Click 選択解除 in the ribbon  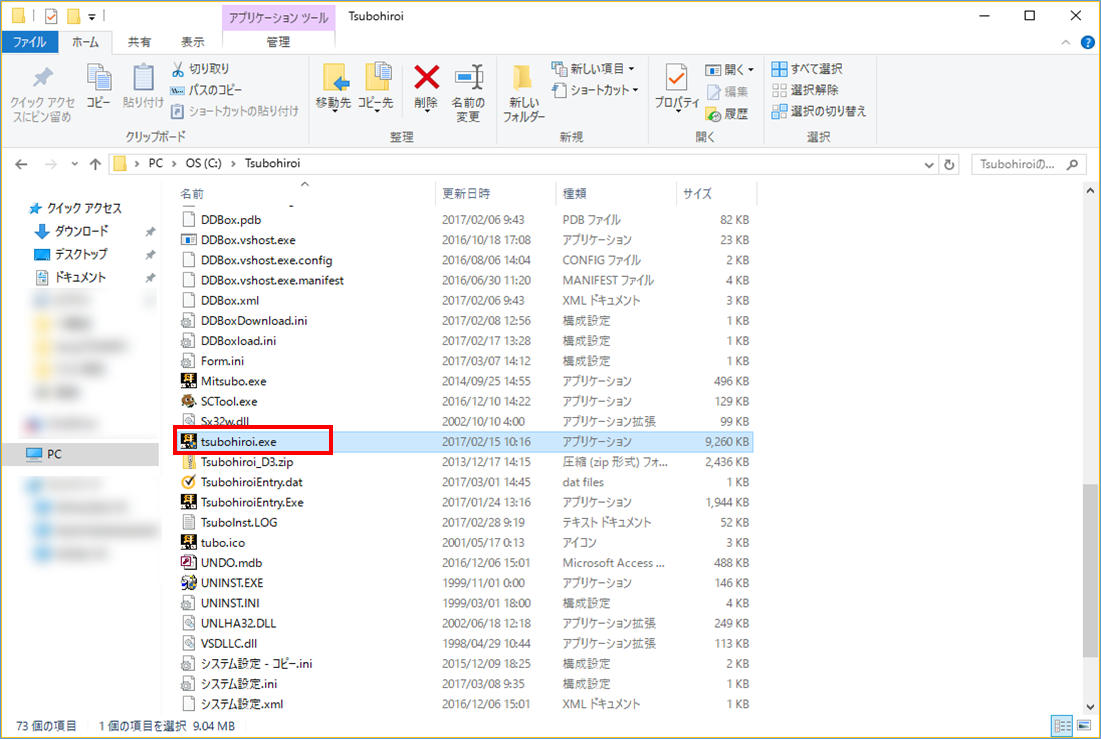(805, 90)
